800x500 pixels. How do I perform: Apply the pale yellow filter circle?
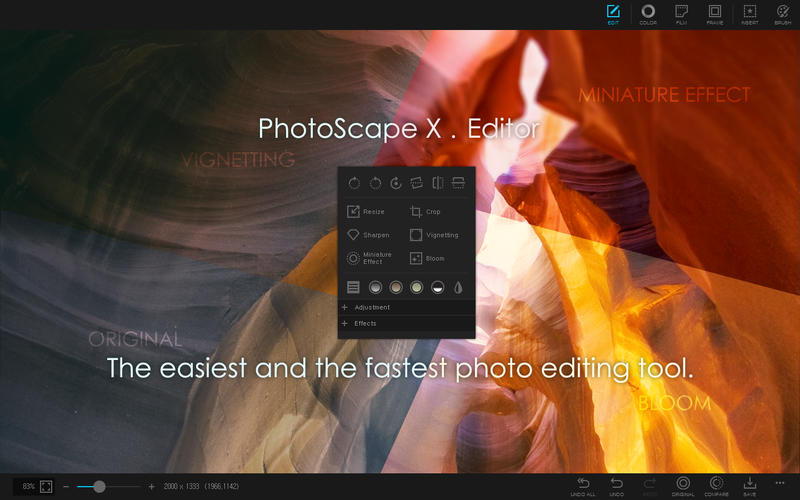pyautogui.click(x=417, y=287)
